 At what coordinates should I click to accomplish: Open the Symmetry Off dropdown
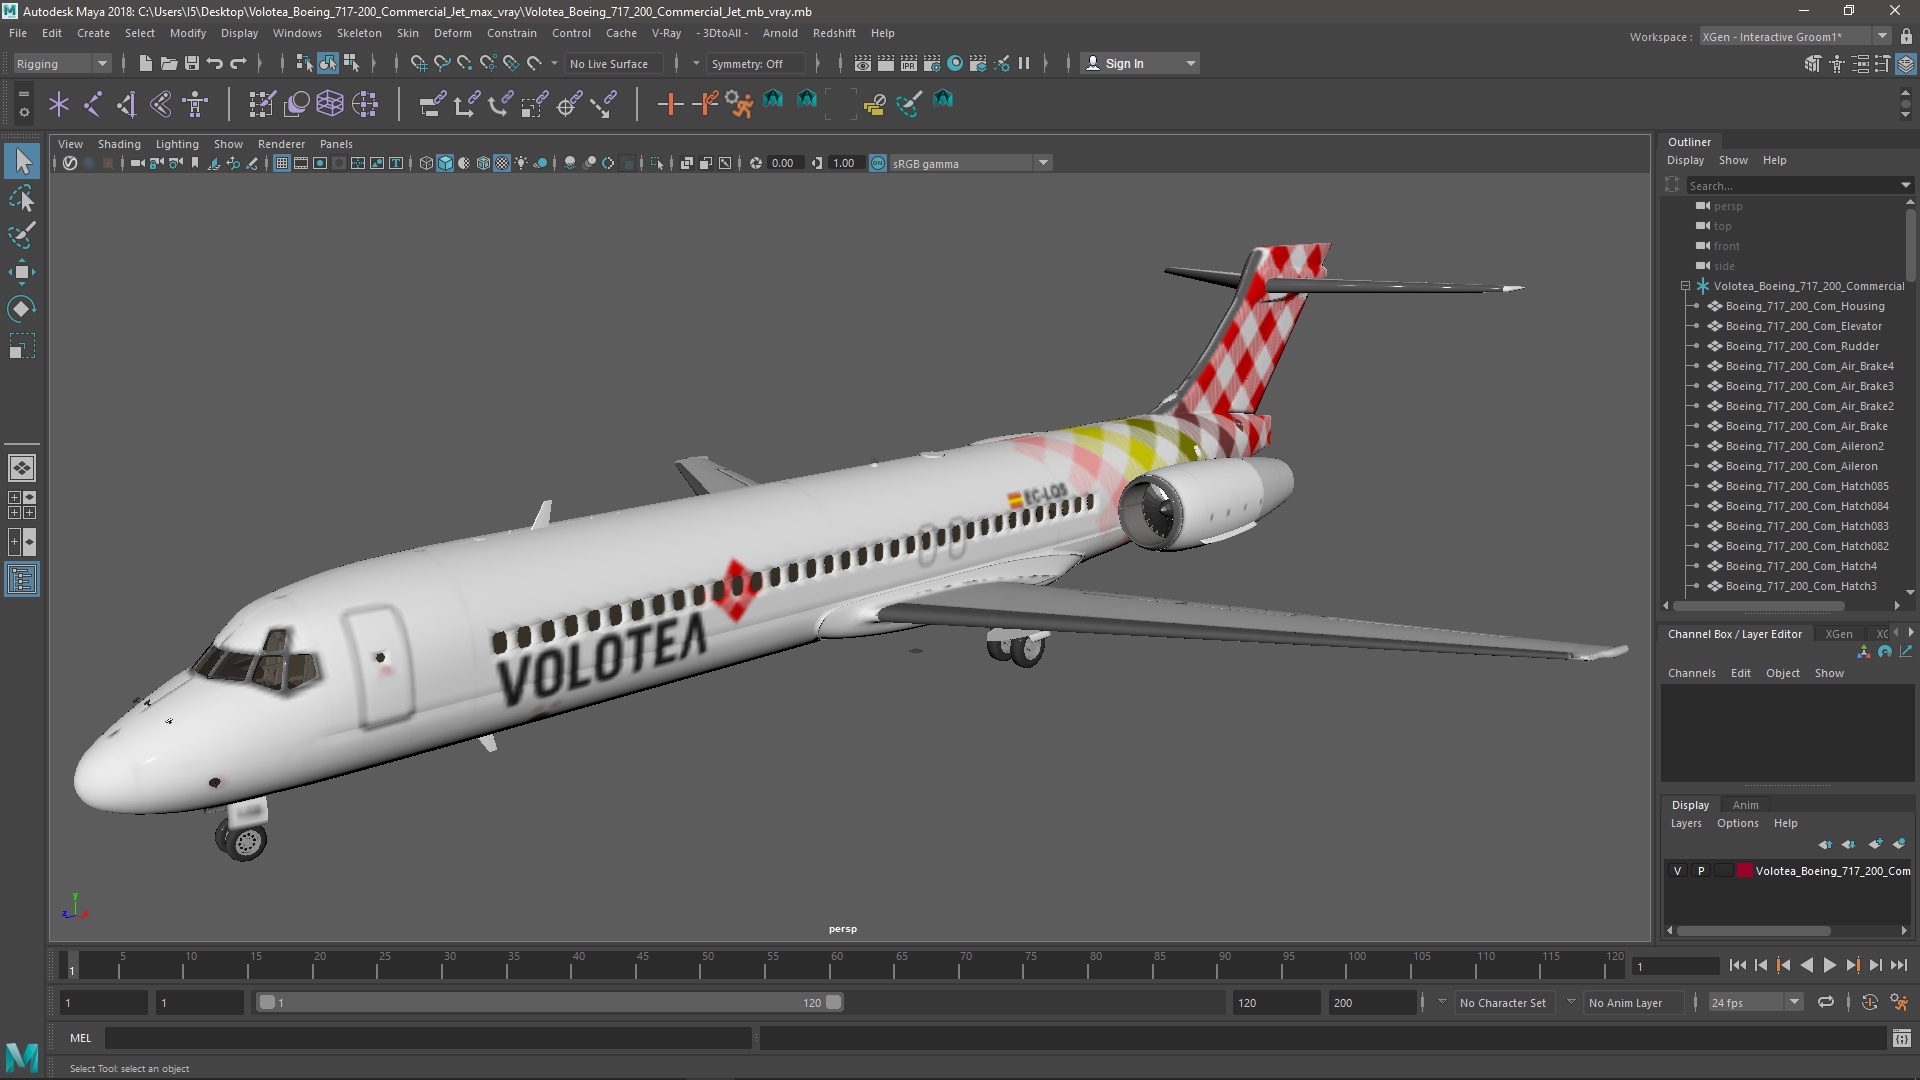pos(756,63)
